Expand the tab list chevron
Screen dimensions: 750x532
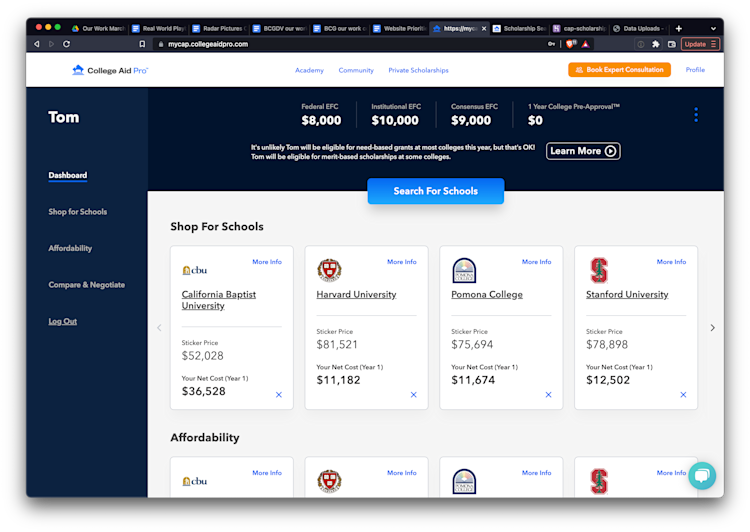(713, 29)
